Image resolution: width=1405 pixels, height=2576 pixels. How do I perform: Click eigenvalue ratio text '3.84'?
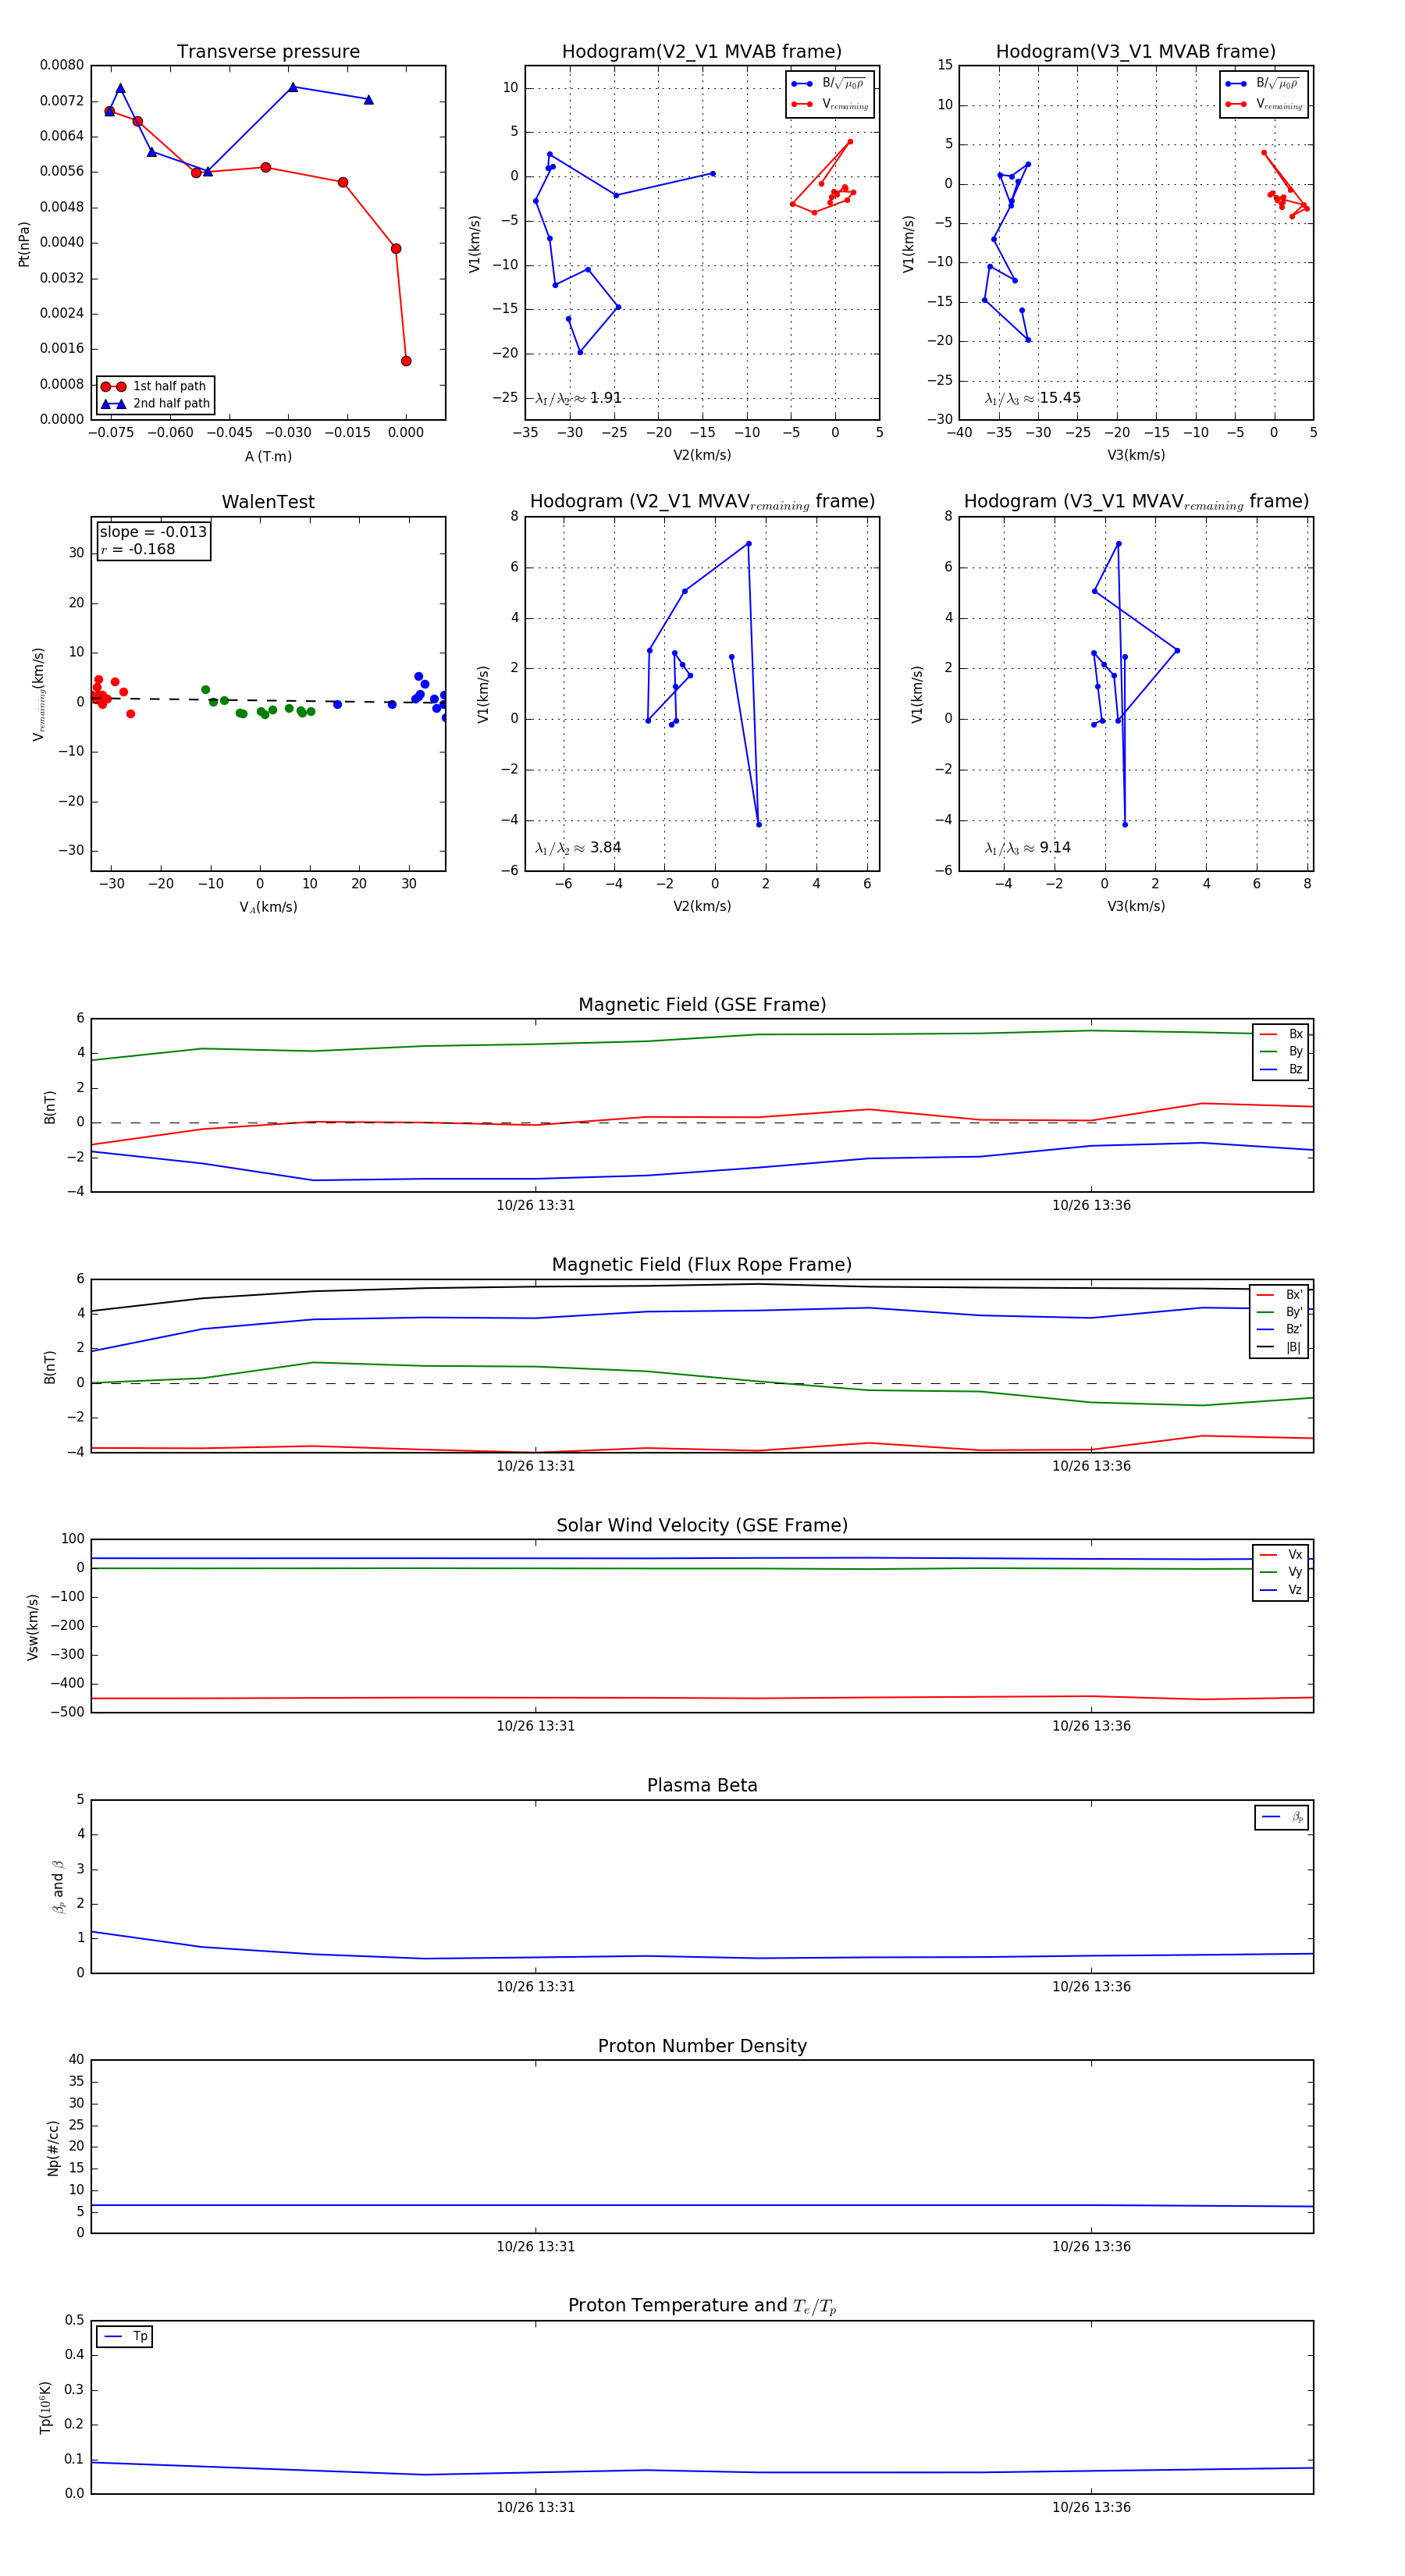606,848
